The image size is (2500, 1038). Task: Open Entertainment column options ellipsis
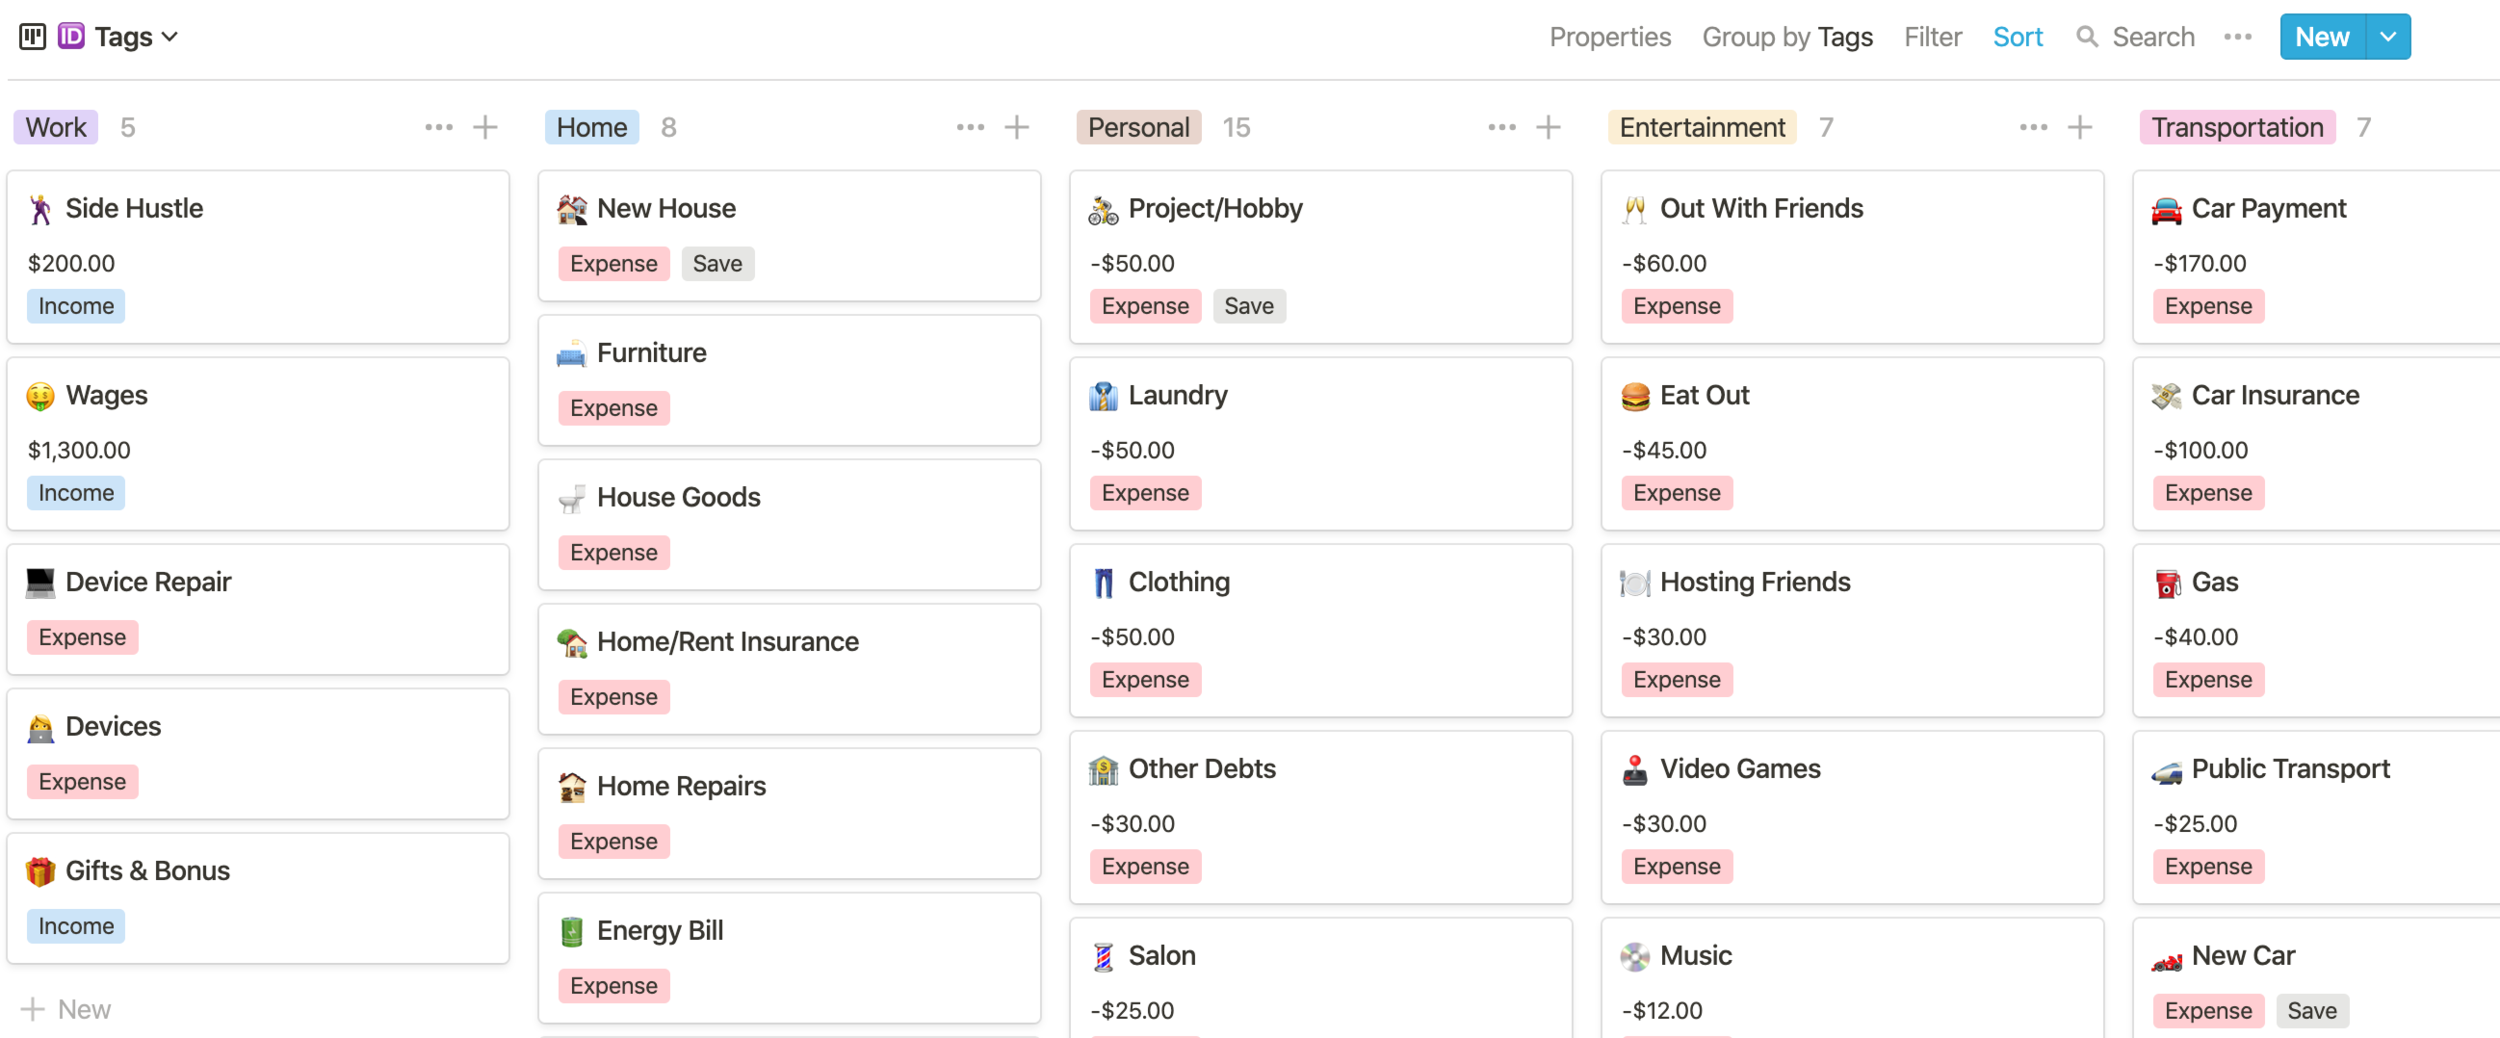tap(2033, 127)
